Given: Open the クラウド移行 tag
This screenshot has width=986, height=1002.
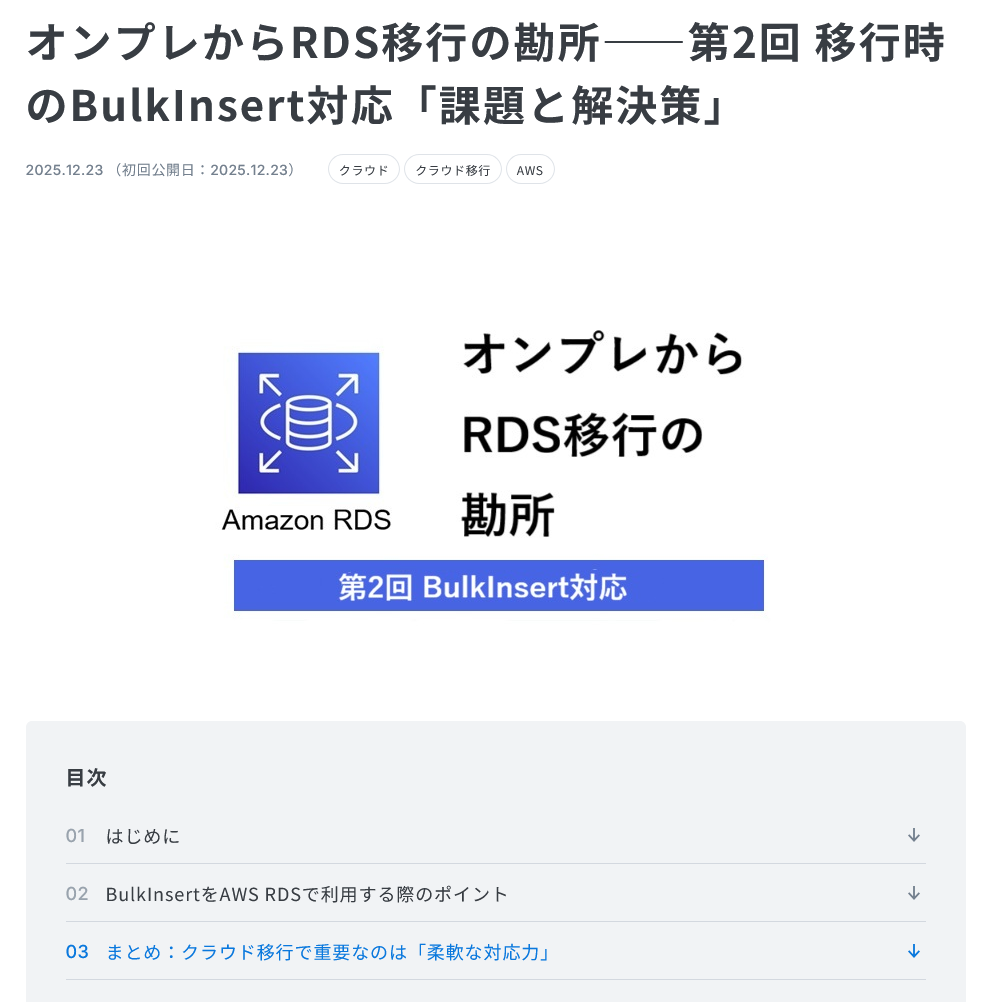Looking at the screenshot, I should click(452, 170).
